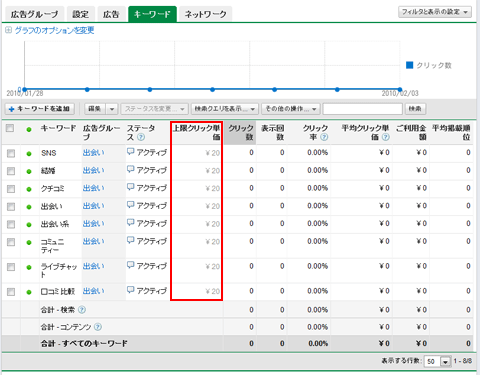Select the キーワード tab

click(x=152, y=14)
